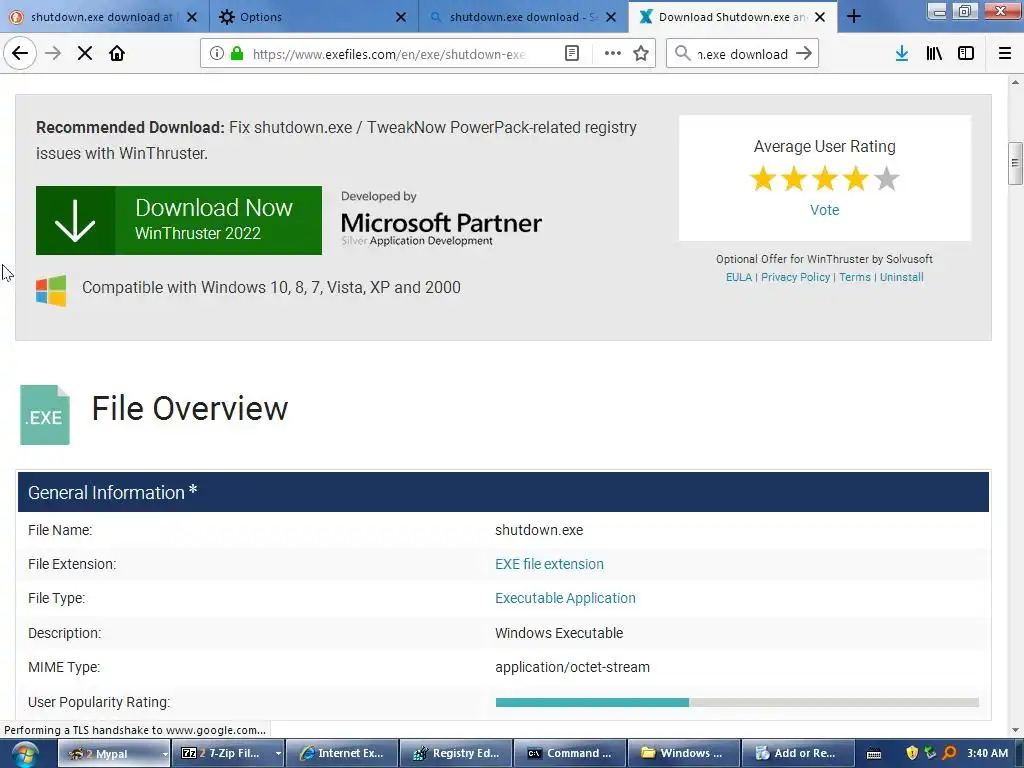This screenshot has height=768, width=1024.
Task: Switch to the shutdown.exe download search tab
Action: pos(523,17)
